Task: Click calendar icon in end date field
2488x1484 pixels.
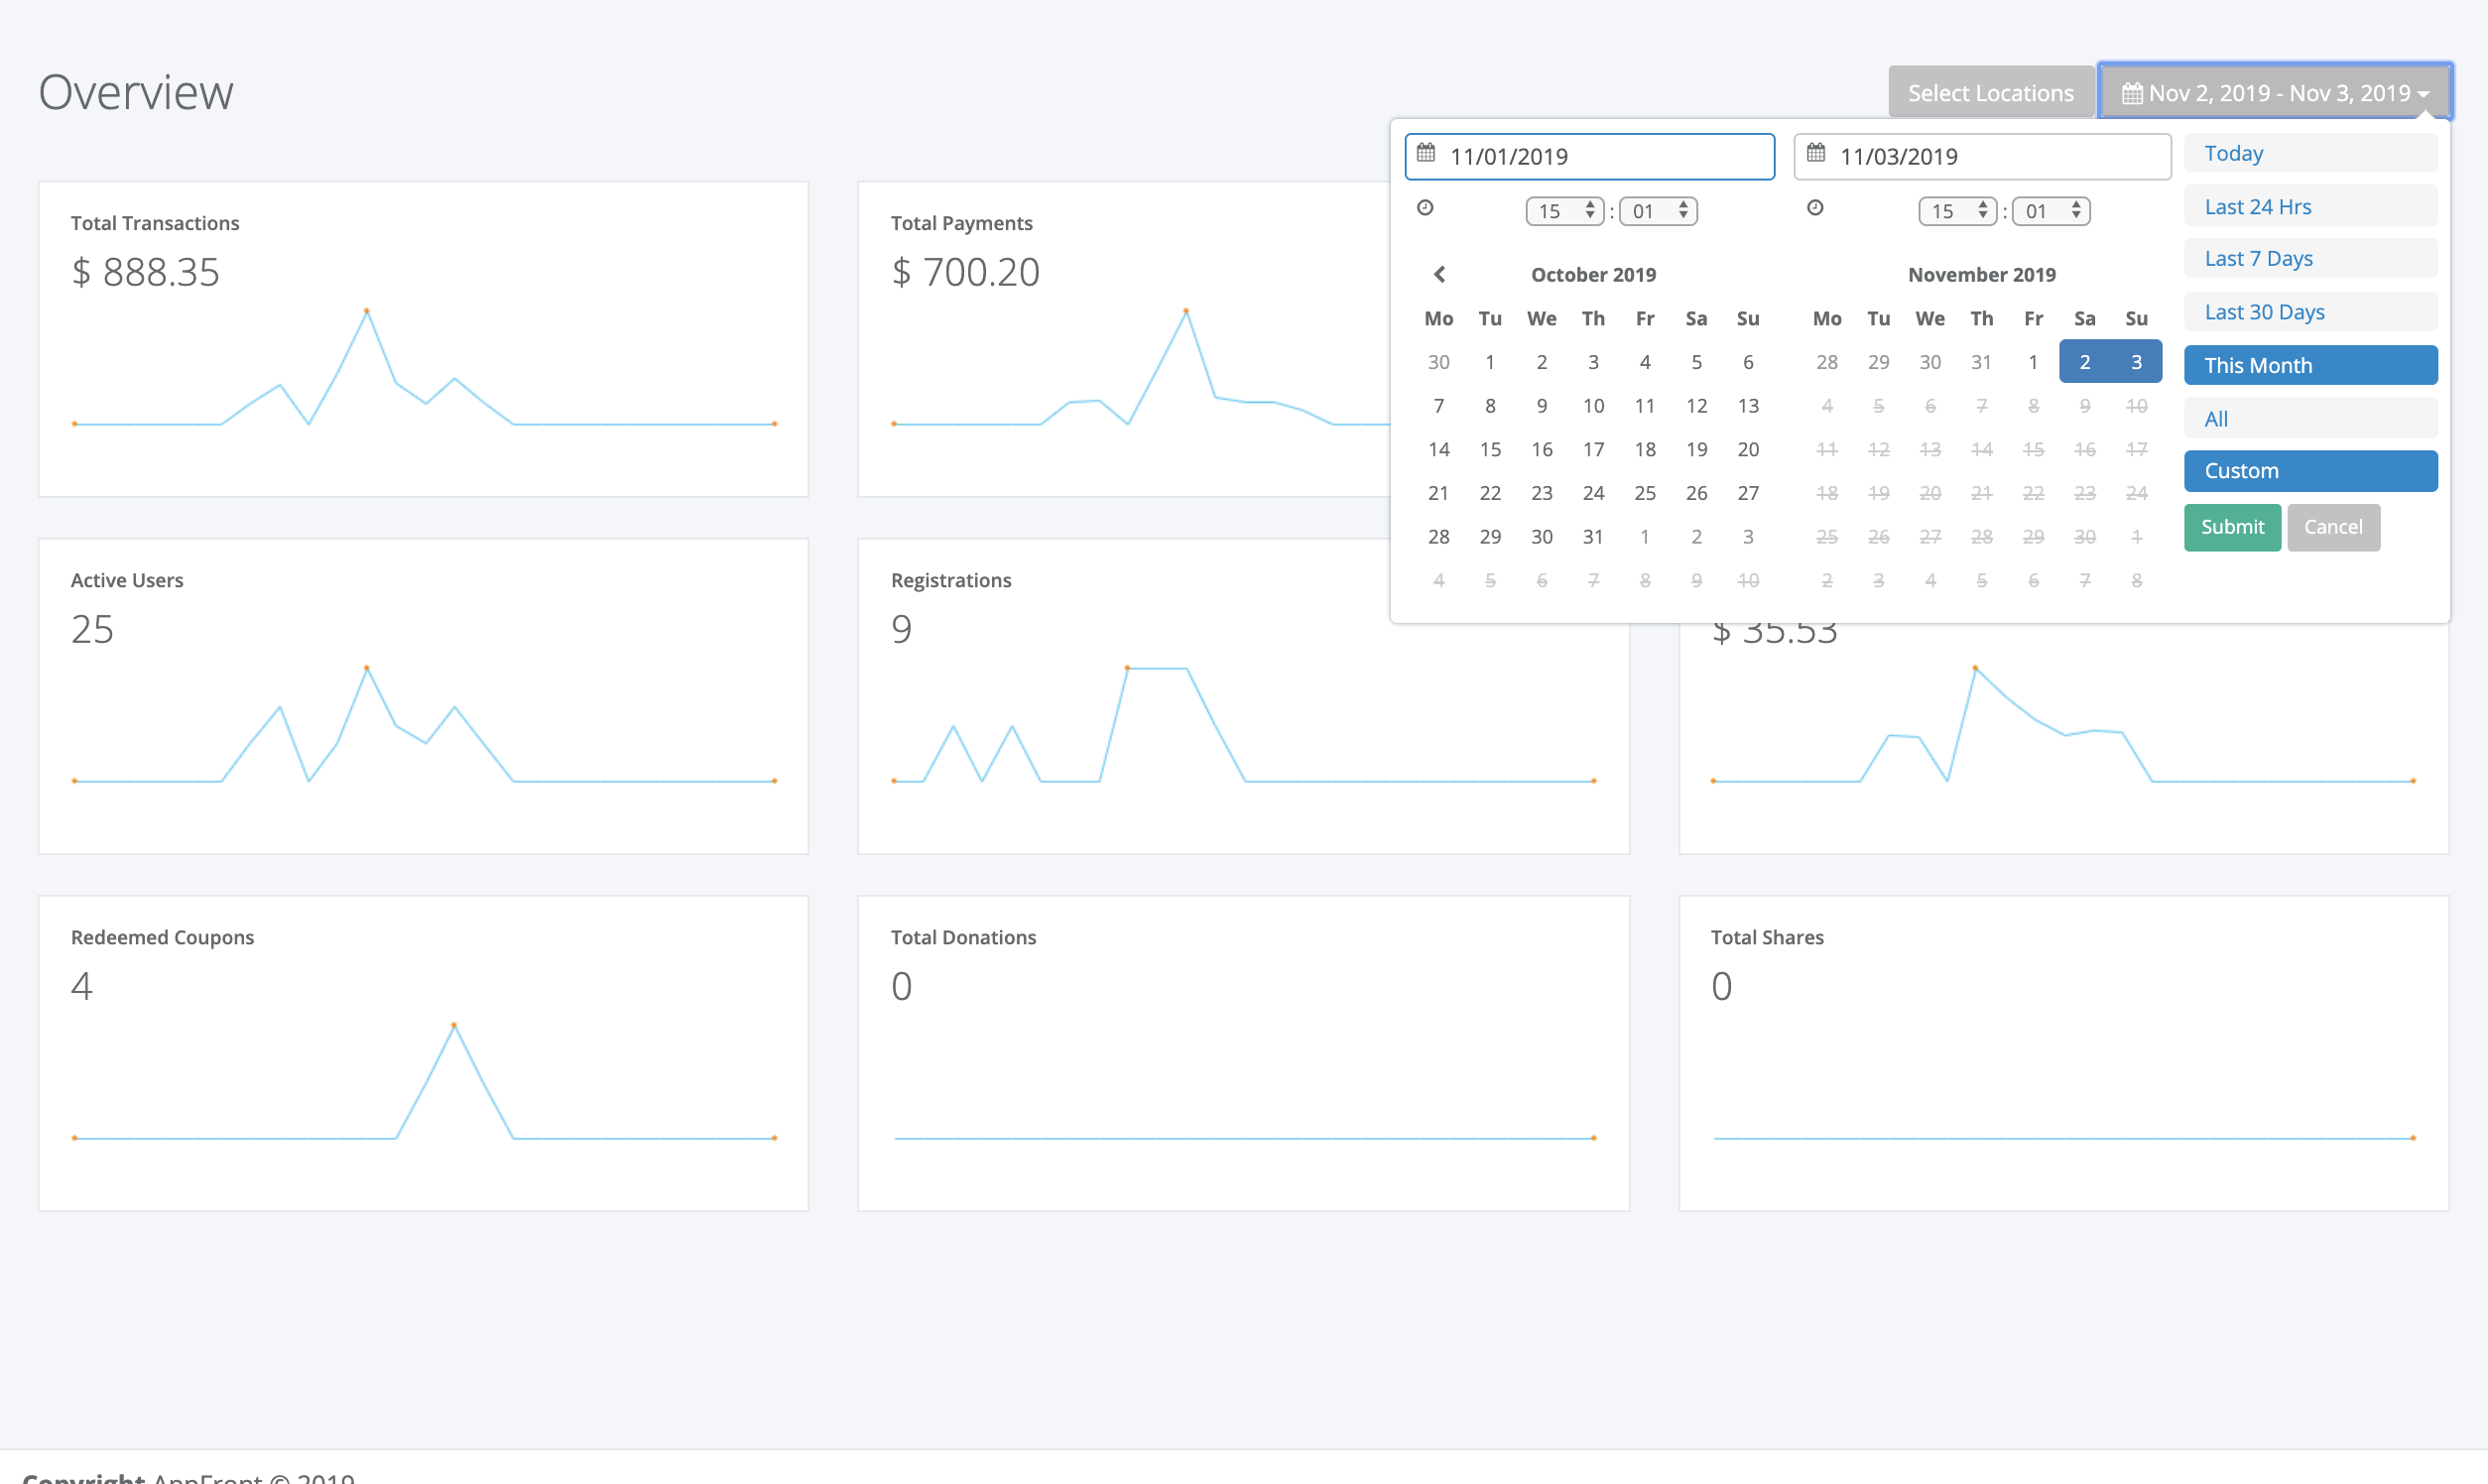Action: coord(1816,154)
